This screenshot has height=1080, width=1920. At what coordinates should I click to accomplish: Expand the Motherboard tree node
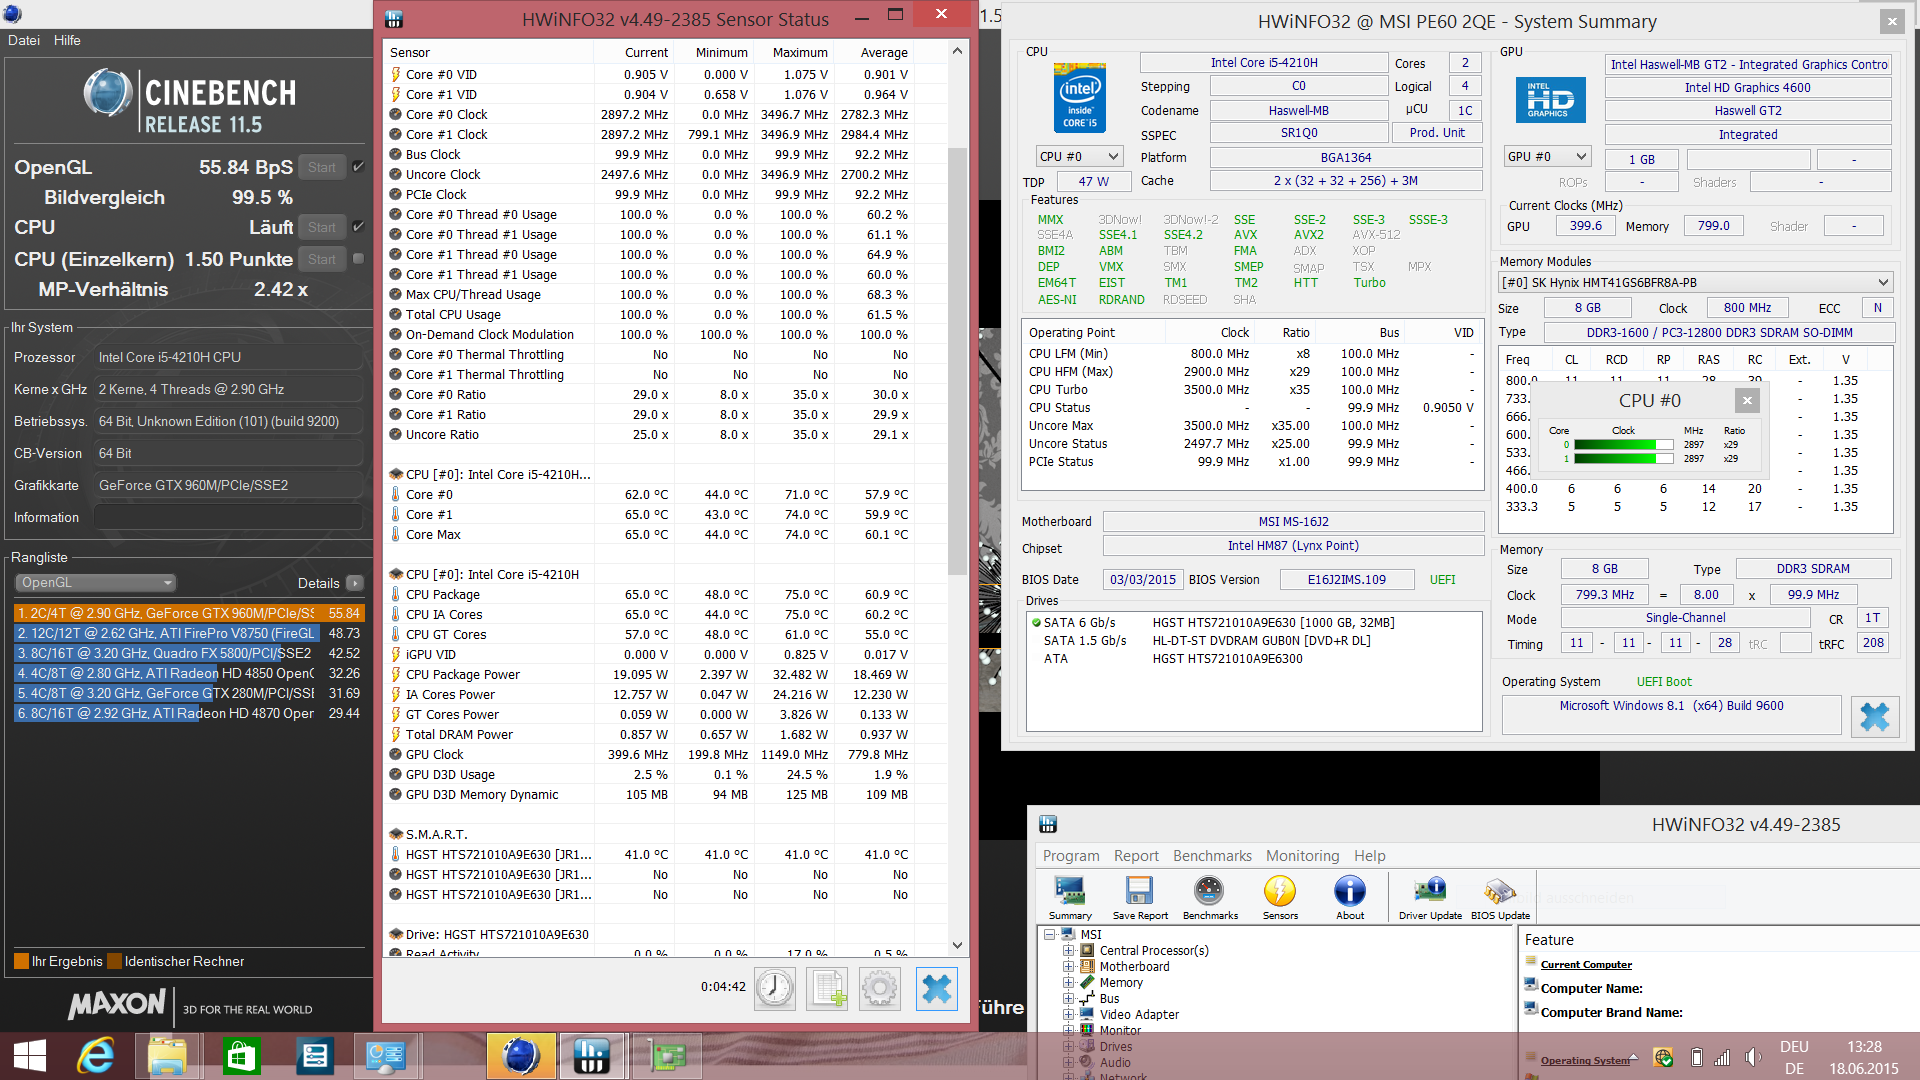point(1068,967)
